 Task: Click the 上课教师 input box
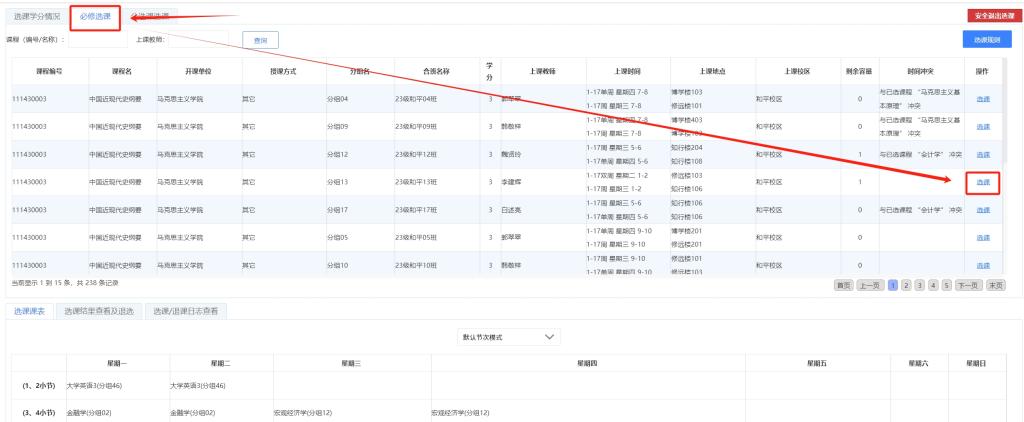tap(198, 39)
